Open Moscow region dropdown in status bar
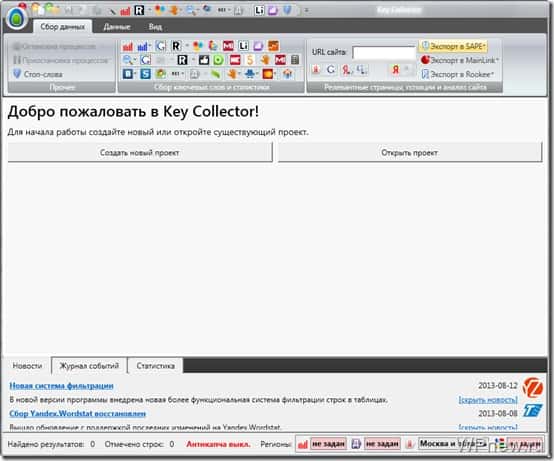 click(x=453, y=443)
